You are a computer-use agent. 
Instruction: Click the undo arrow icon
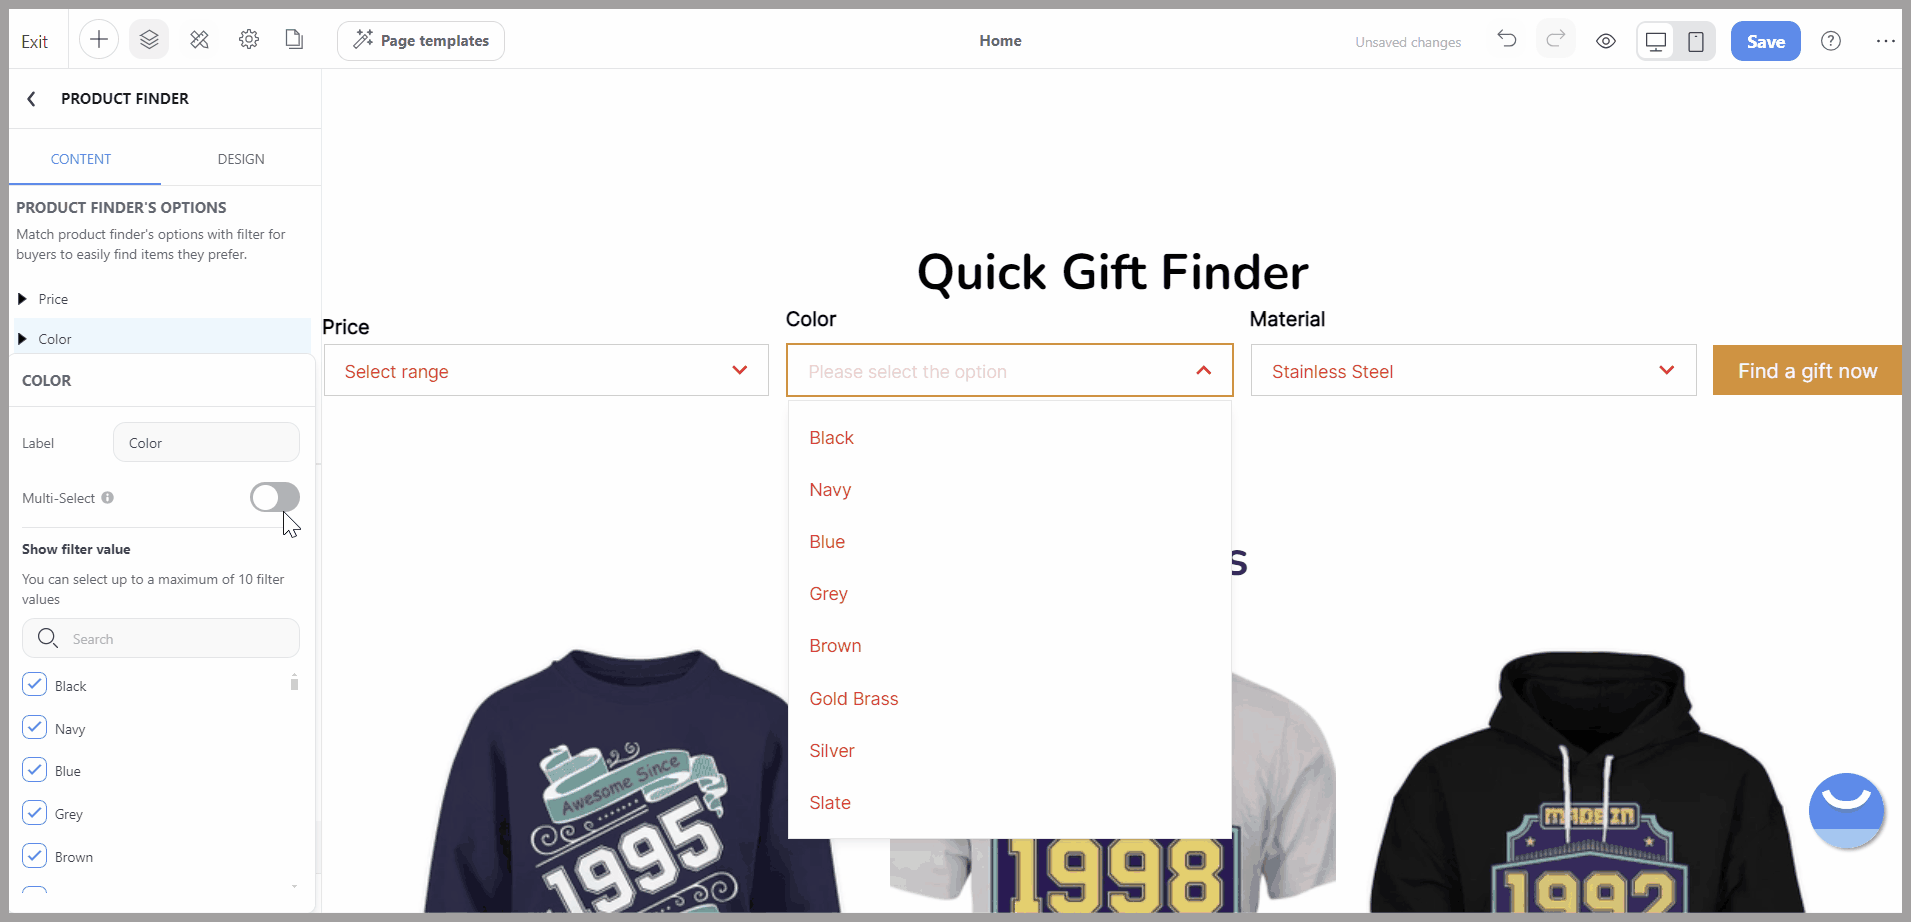tap(1507, 39)
